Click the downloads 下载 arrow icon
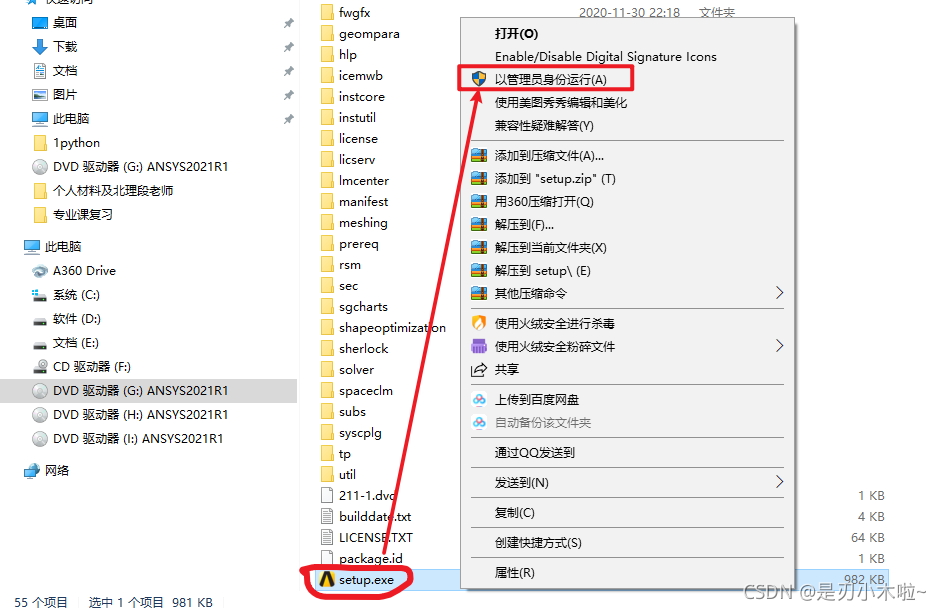This screenshot has width=941, height=610. (x=40, y=47)
